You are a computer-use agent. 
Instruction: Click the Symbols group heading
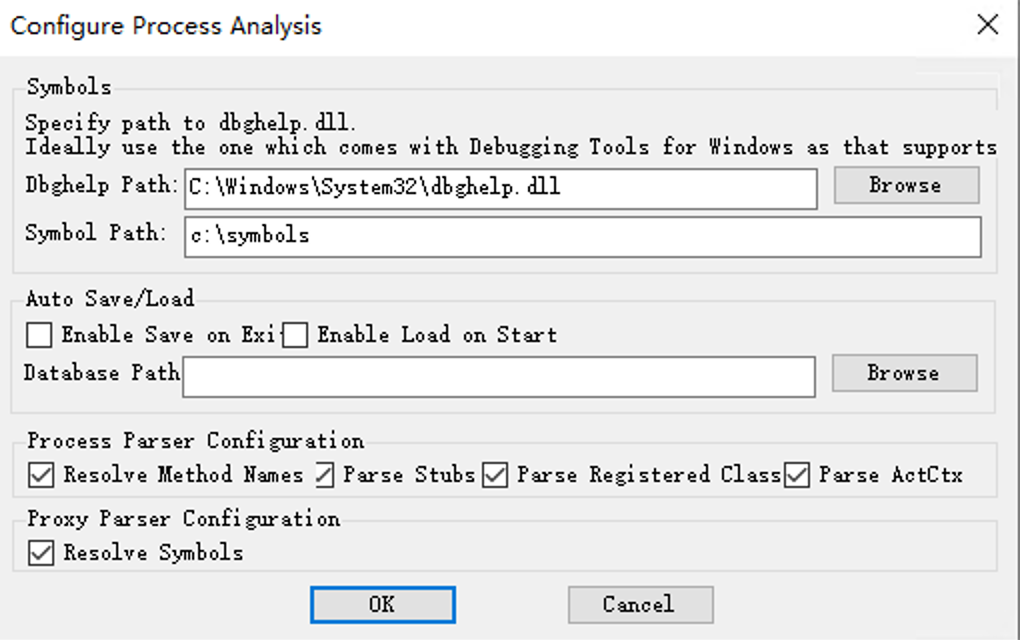69,87
